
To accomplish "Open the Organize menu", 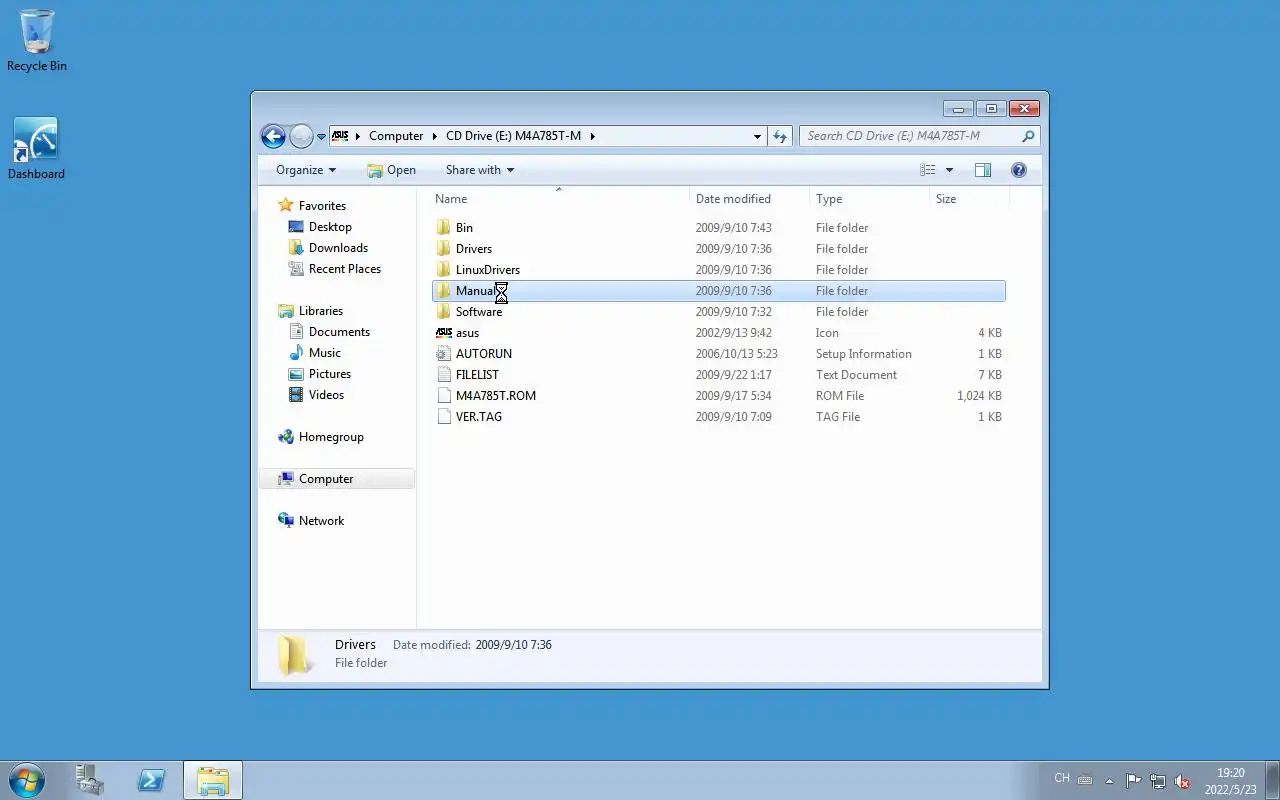I will (306, 170).
